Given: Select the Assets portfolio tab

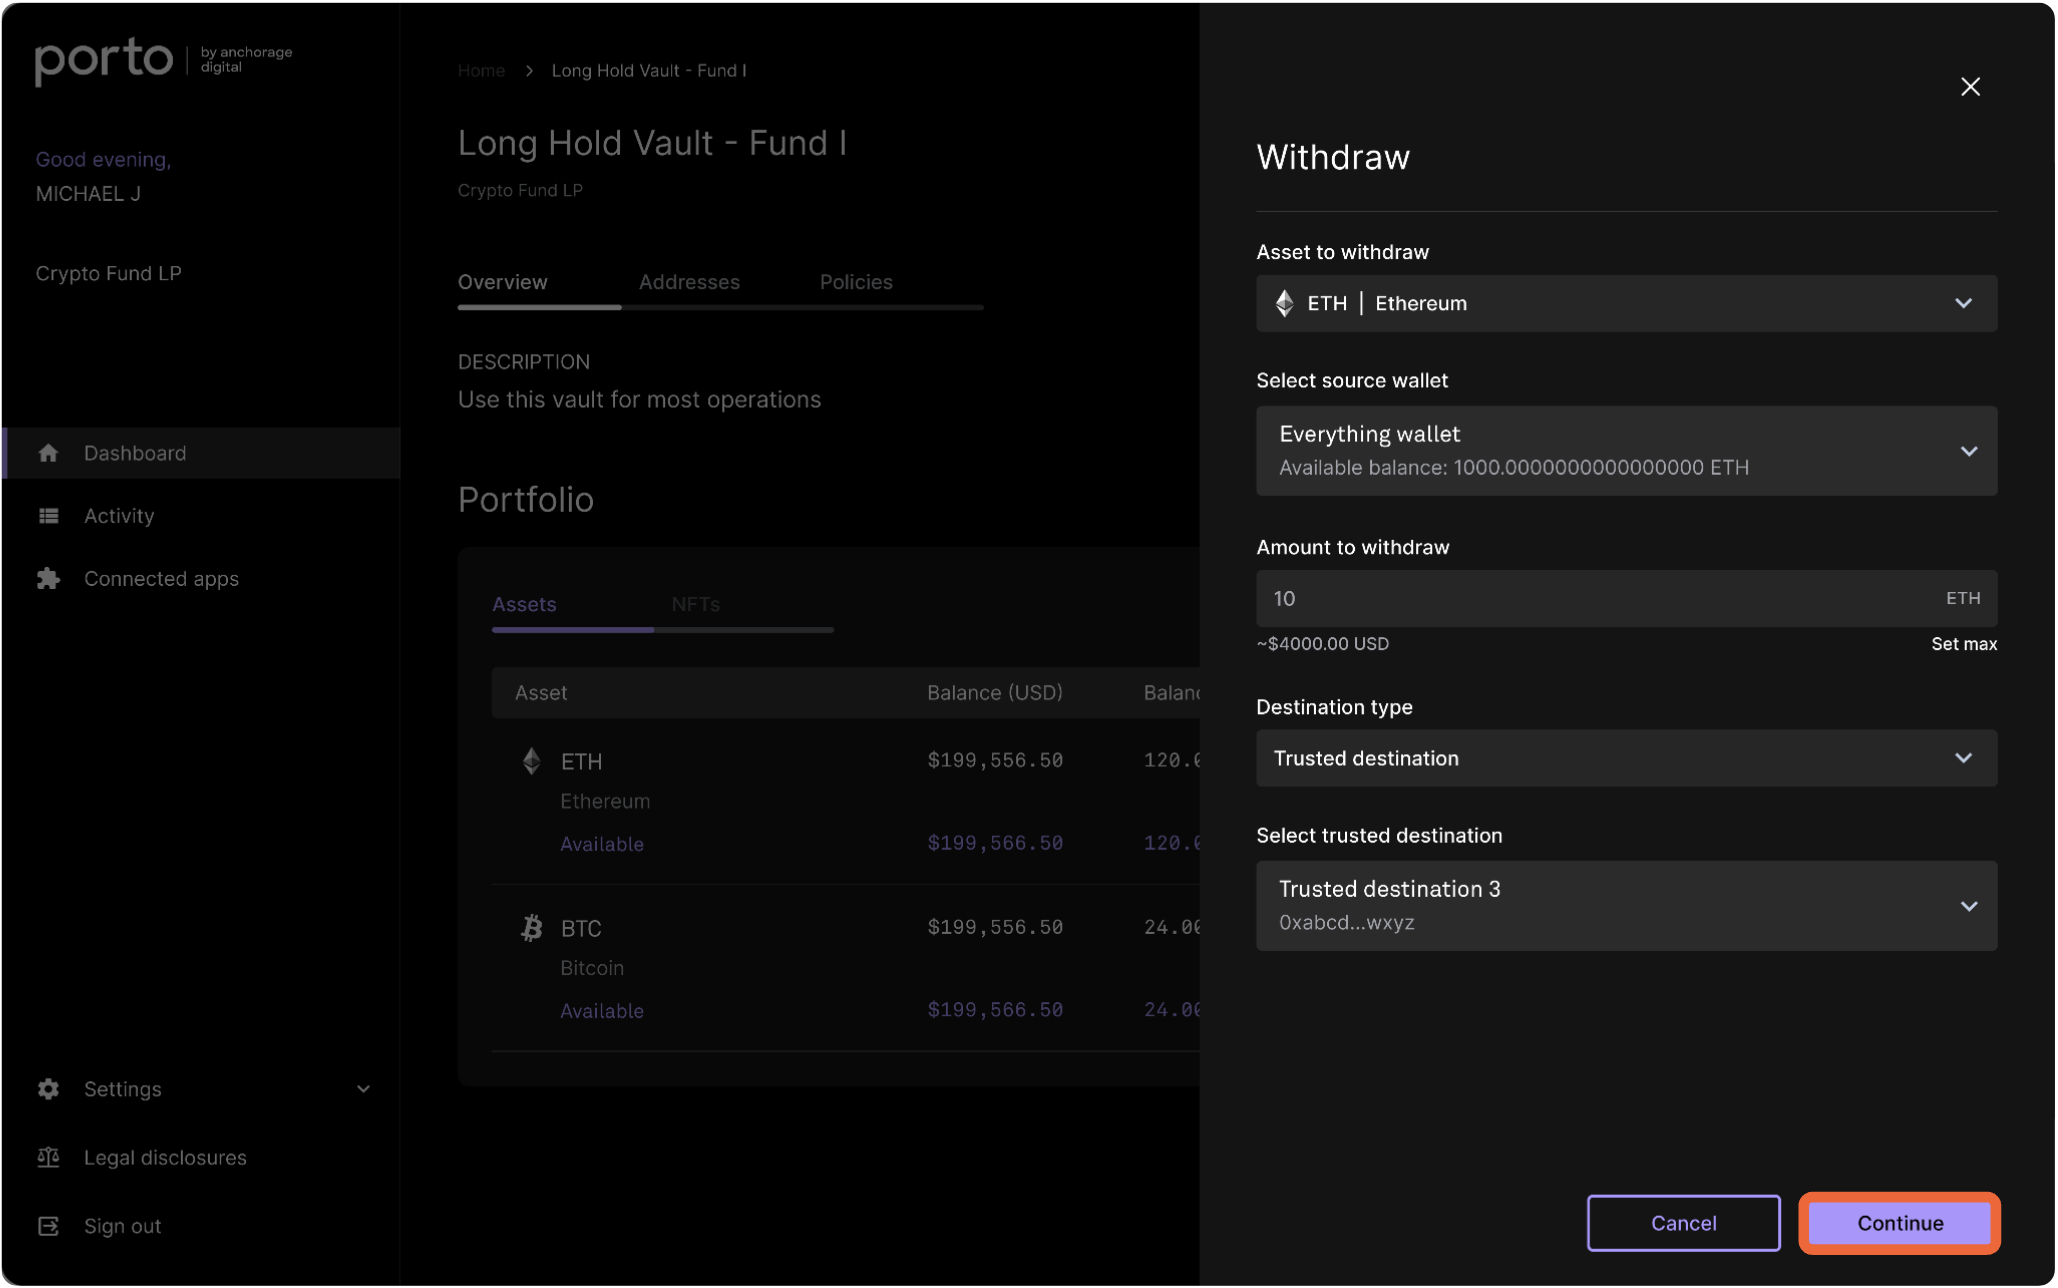Looking at the screenshot, I should (524, 604).
